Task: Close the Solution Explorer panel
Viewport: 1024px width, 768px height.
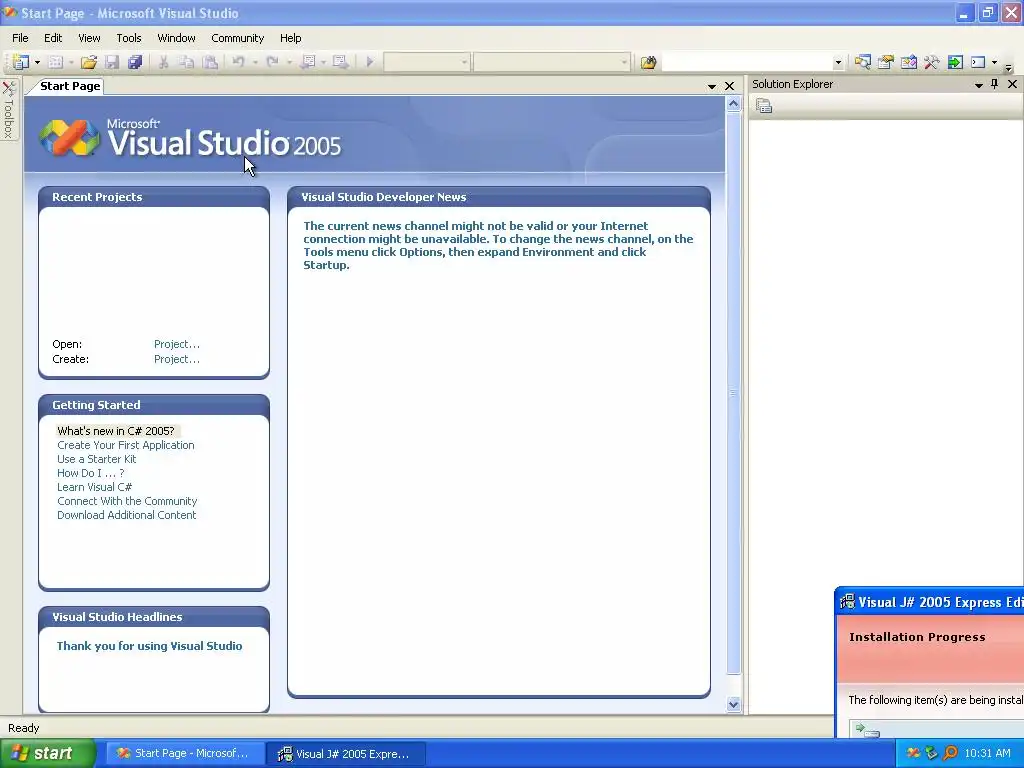Action: click(1012, 84)
